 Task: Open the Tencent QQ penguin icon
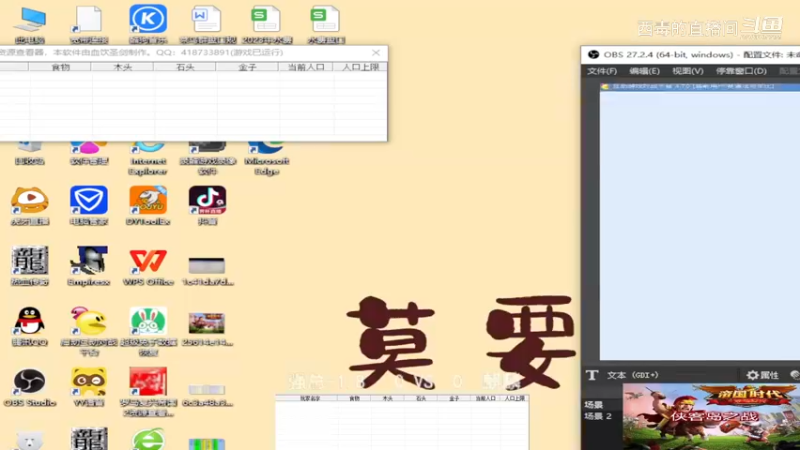30,321
